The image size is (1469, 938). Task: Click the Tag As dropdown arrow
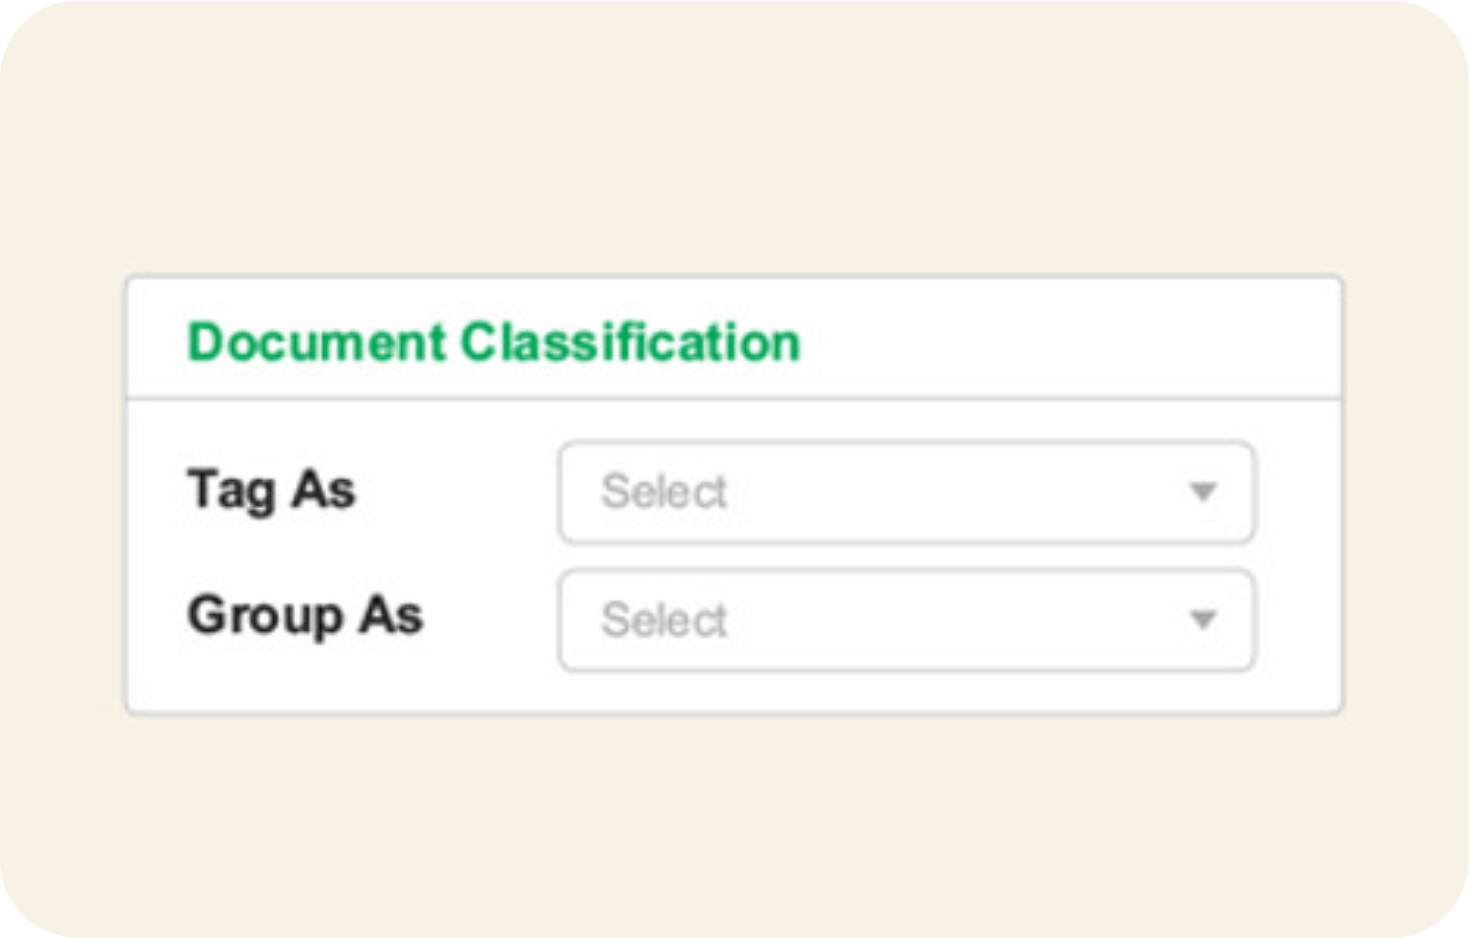1203,492
